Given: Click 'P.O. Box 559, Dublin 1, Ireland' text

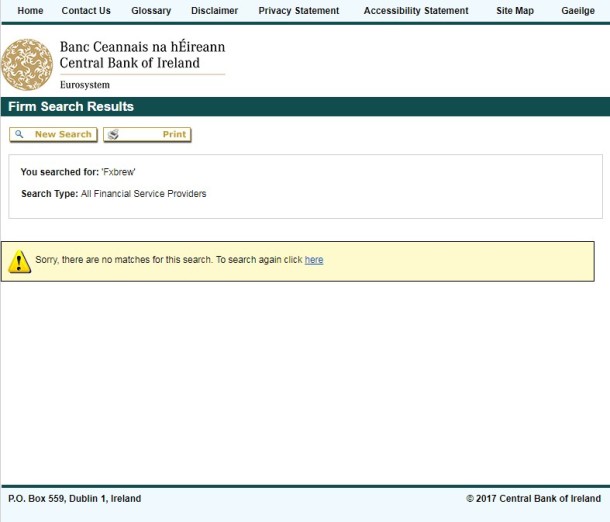Looking at the screenshot, I should coord(75,498).
